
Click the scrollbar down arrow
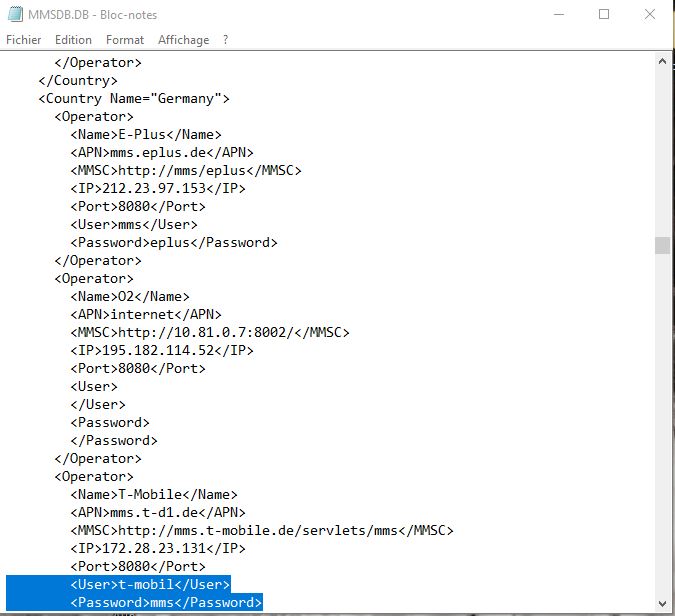tap(663, 604)
